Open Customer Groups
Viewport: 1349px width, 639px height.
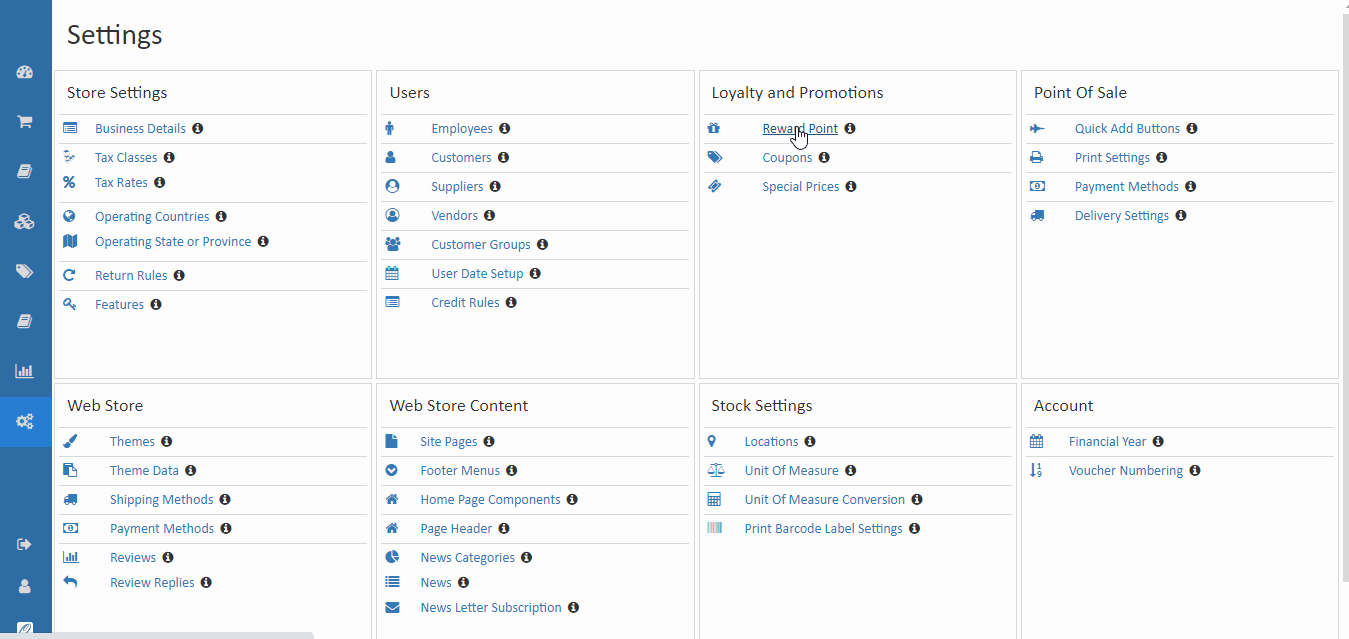pyautogui.click(x=481, y=245)
